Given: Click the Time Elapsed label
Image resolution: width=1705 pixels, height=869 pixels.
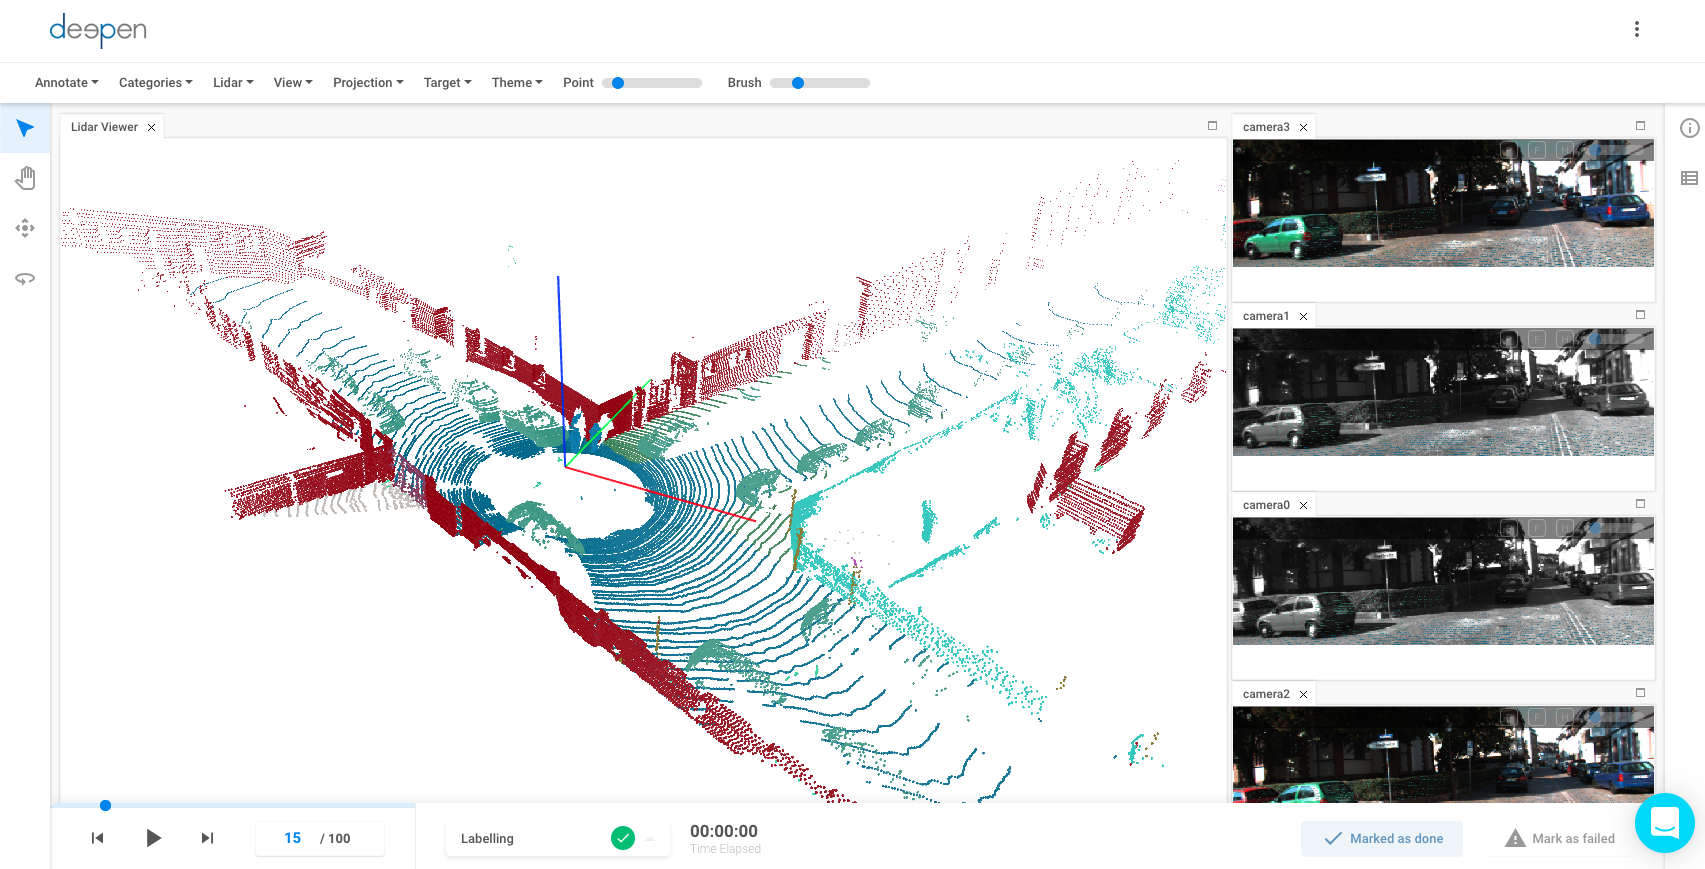Looking at the screenshot, I should 725,849.
